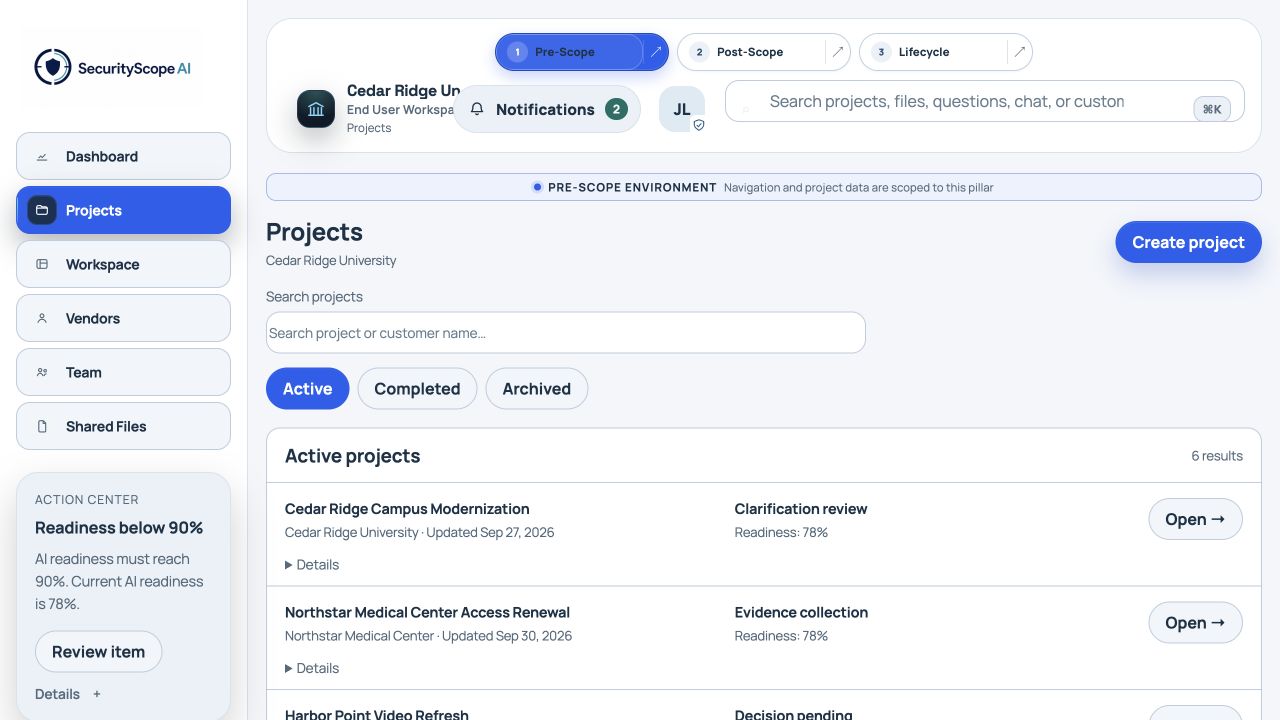Open Dashboard via its chart icon

42,157
